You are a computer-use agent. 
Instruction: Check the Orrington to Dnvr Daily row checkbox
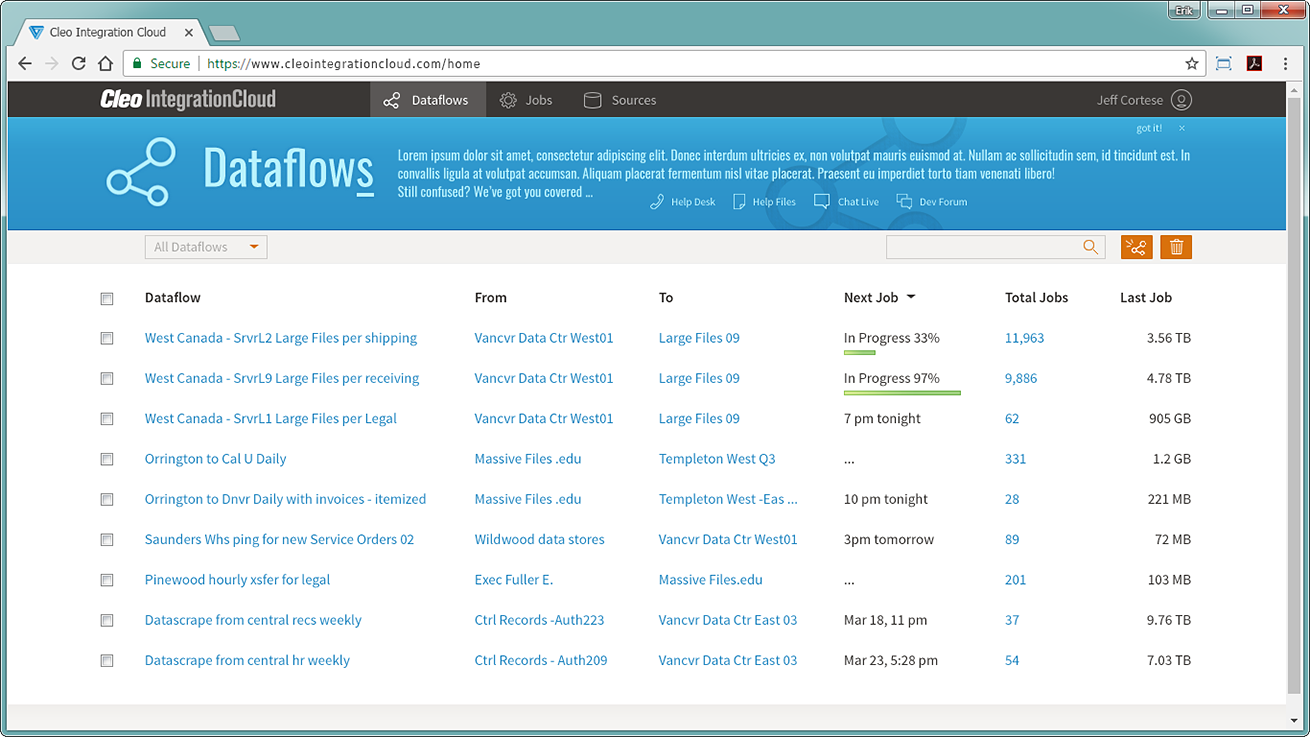coord(107,499)
